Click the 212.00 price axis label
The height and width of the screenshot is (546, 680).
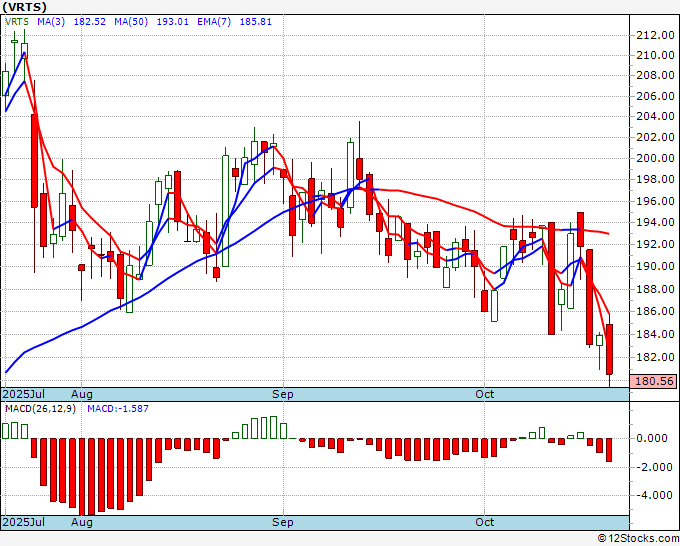tap(655, 36)
